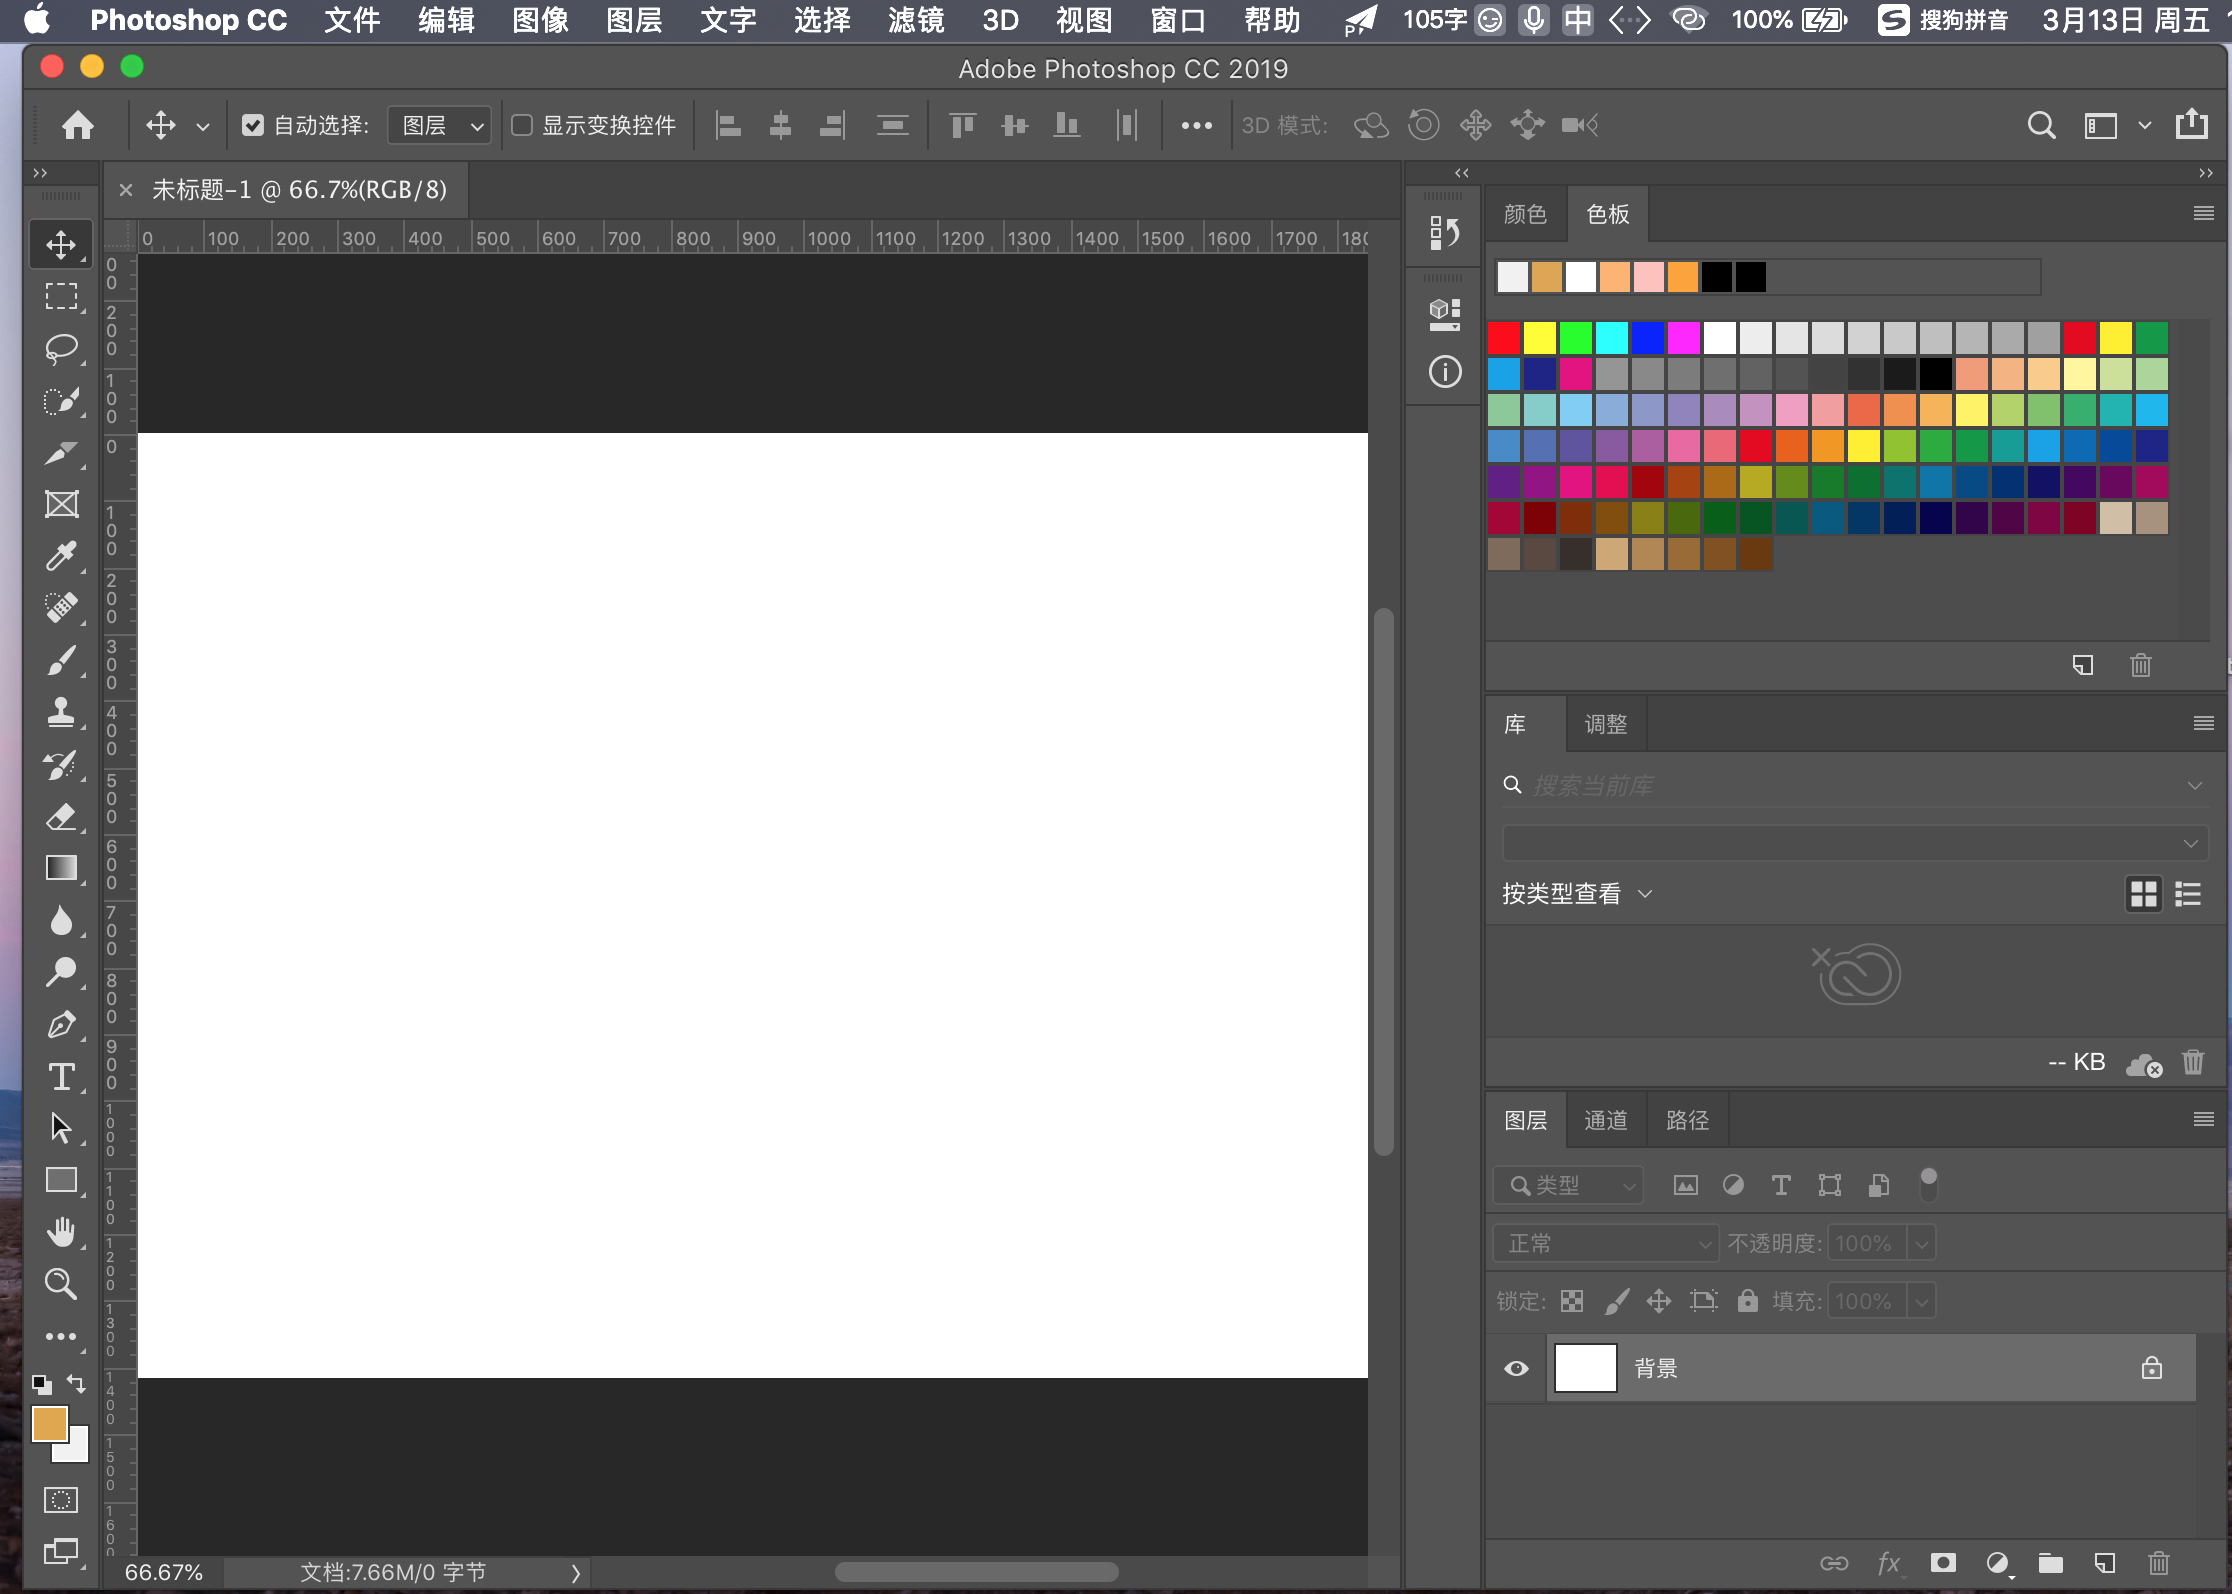Select the Clone Stamp tool
Viewport: 2232px width, 1594px height.
click(61, 712)
